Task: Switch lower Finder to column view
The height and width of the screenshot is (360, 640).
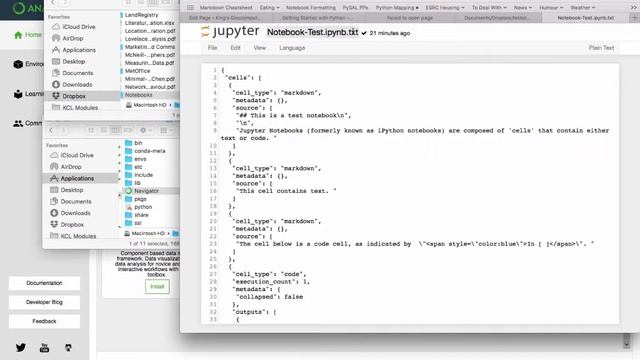Action: pos(116,130)
